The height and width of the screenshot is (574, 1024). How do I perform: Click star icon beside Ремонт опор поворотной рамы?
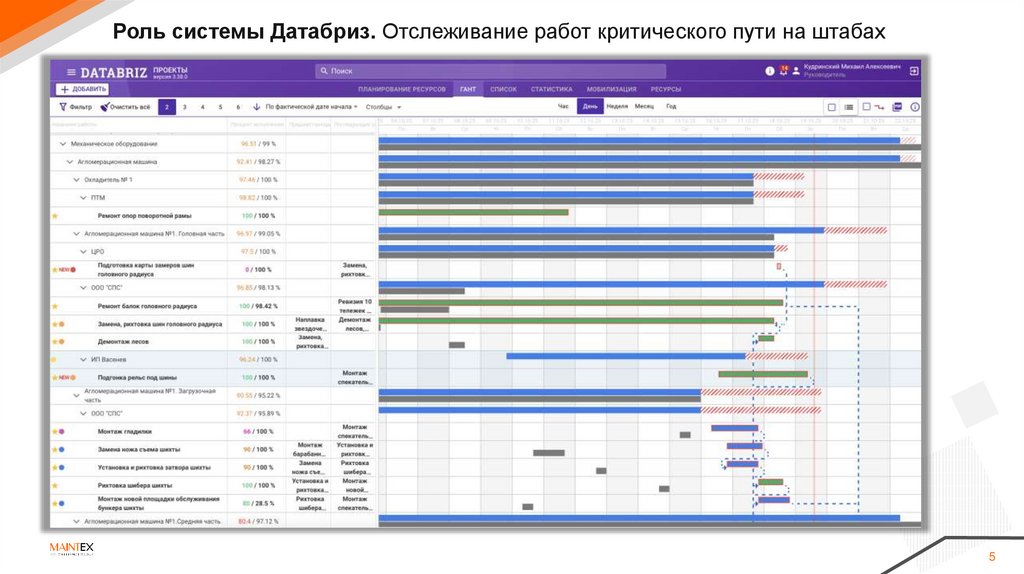click(x=55, y=215)
